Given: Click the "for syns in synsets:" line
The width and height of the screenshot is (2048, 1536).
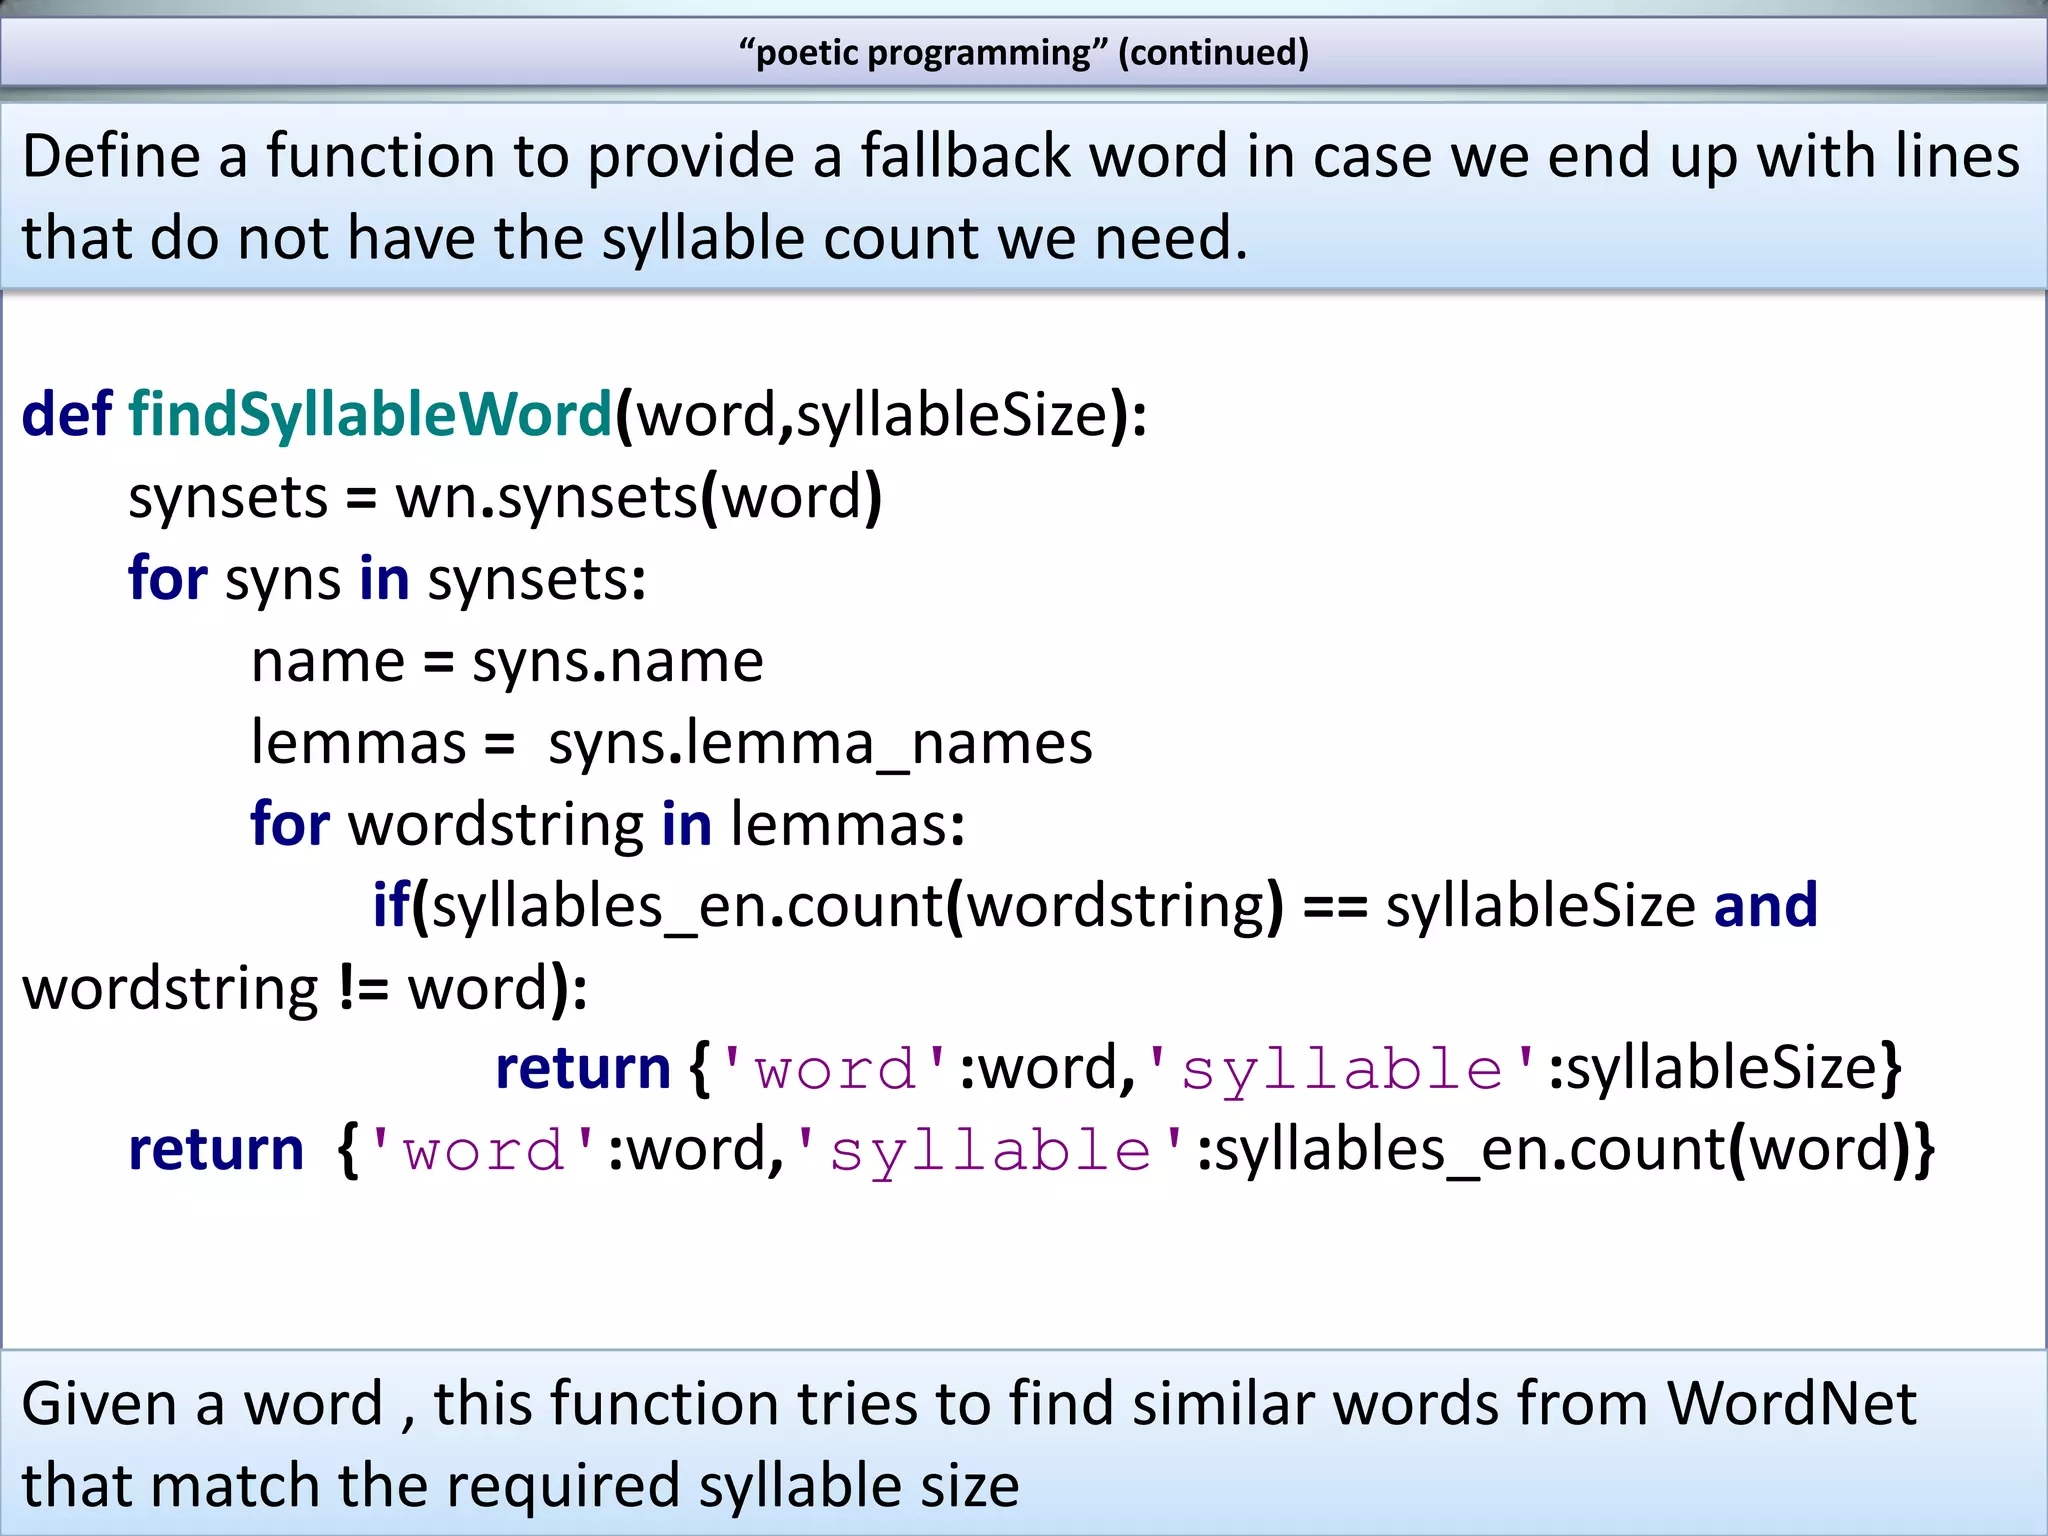Looking at the screenshot, I should (387, 579).
